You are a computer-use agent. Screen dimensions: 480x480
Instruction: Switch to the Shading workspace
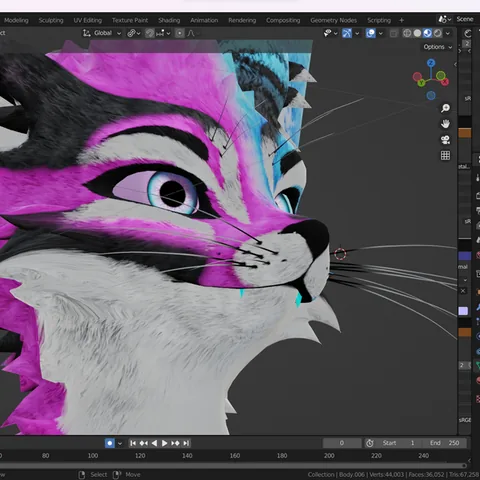[169, 20]
